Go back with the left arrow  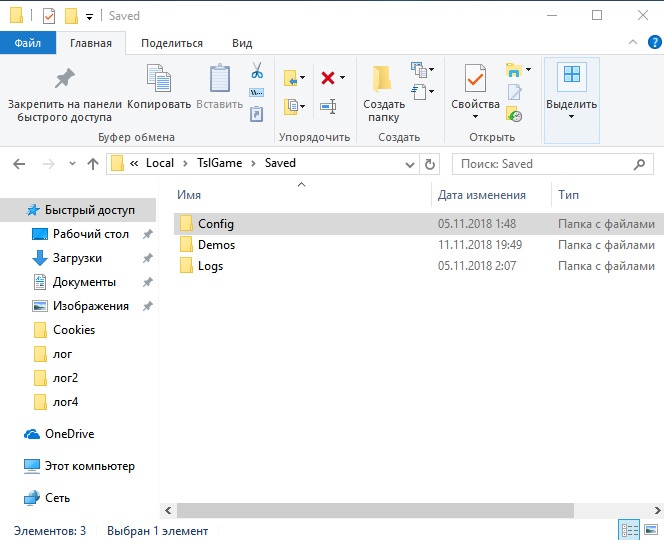(x=19, y=164)
